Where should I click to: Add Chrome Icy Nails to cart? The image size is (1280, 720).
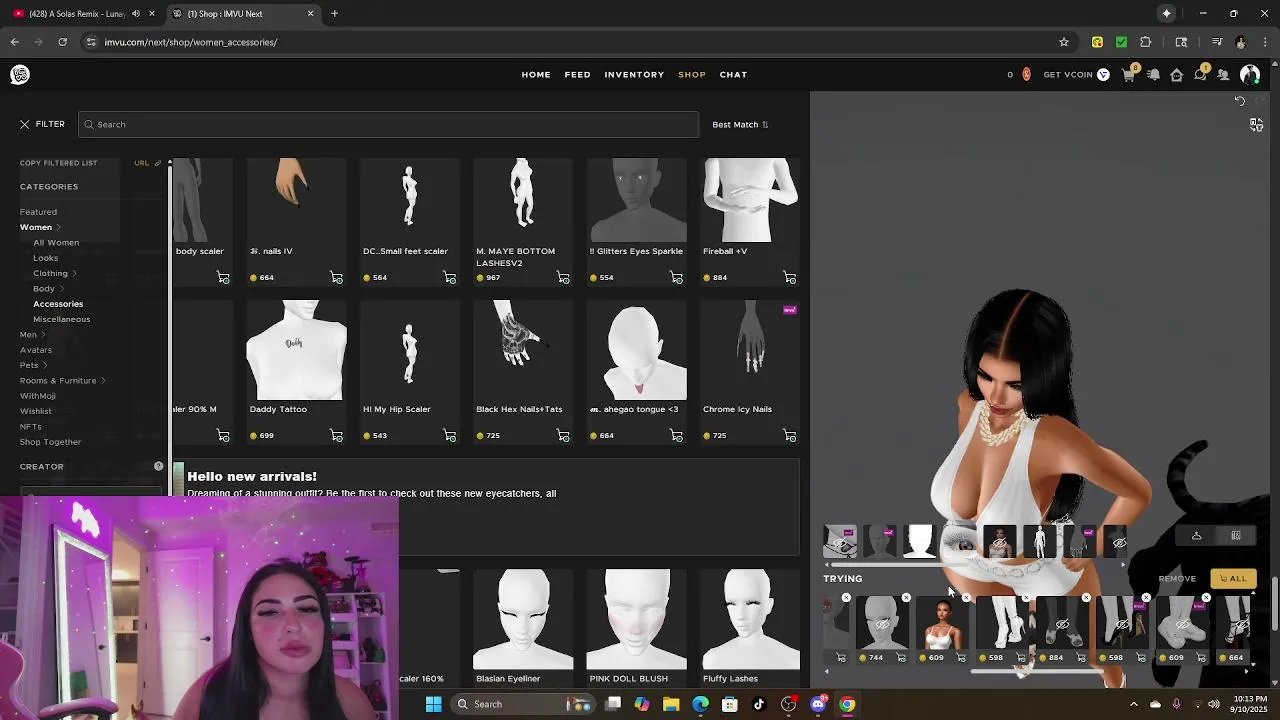pos(790,436)
